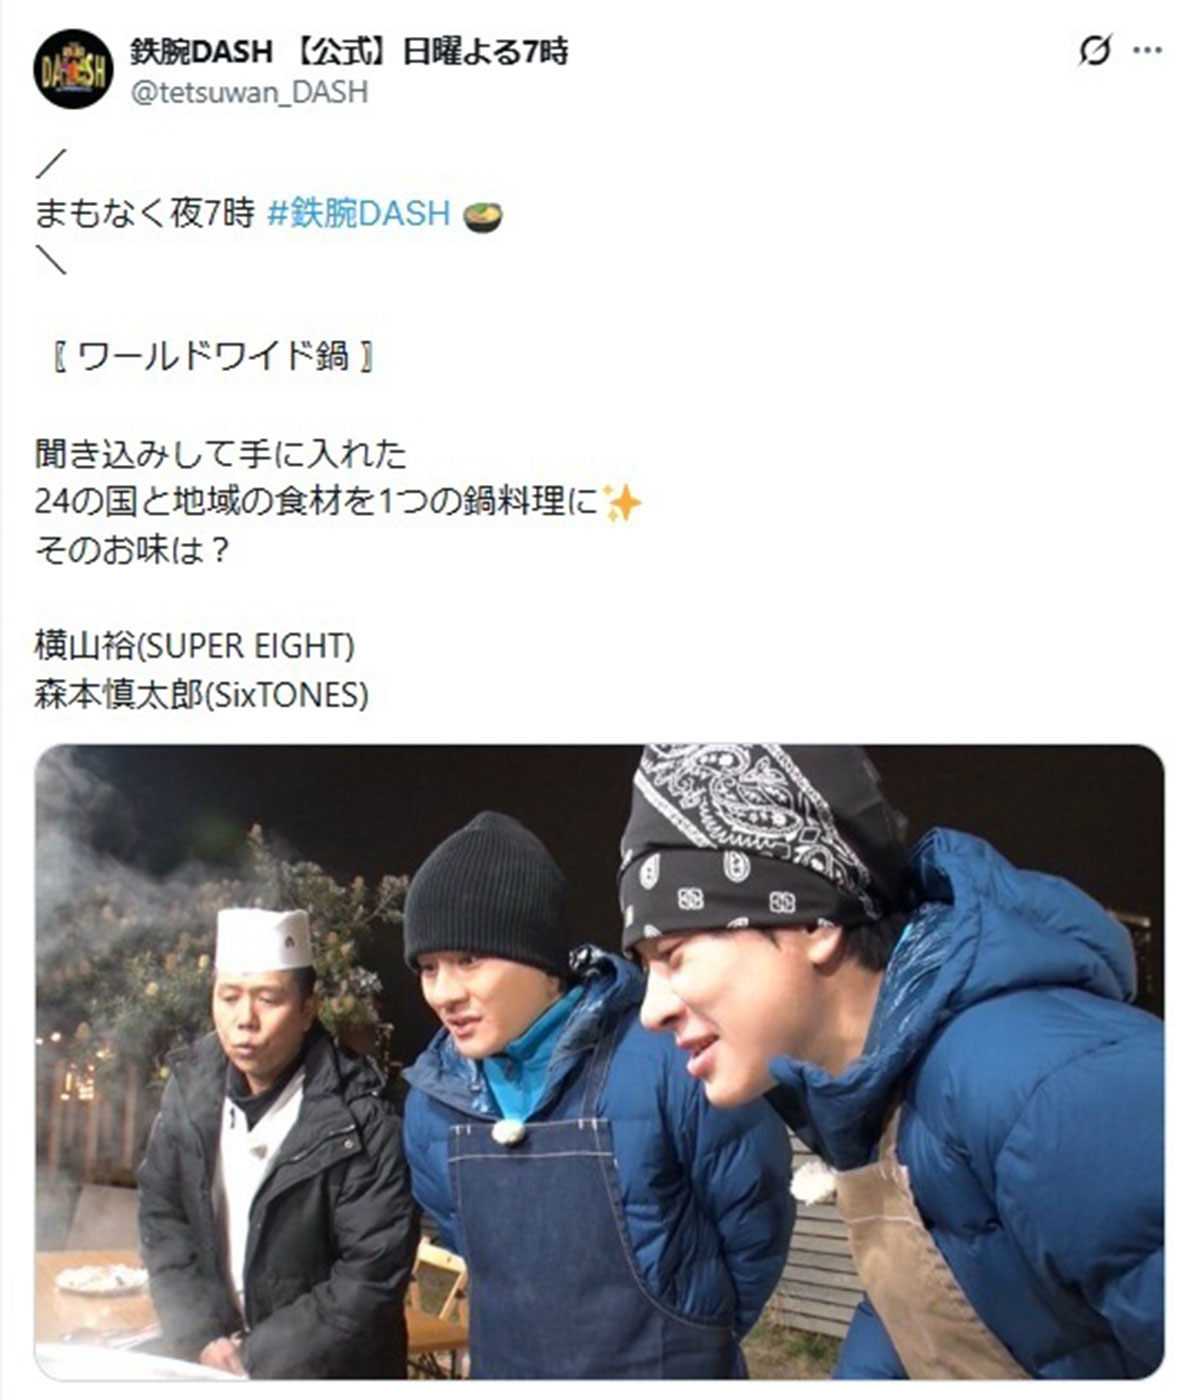Click the black knit beanie in photo
This screenshot has height=1400, width=1200.
click(488, 892)
